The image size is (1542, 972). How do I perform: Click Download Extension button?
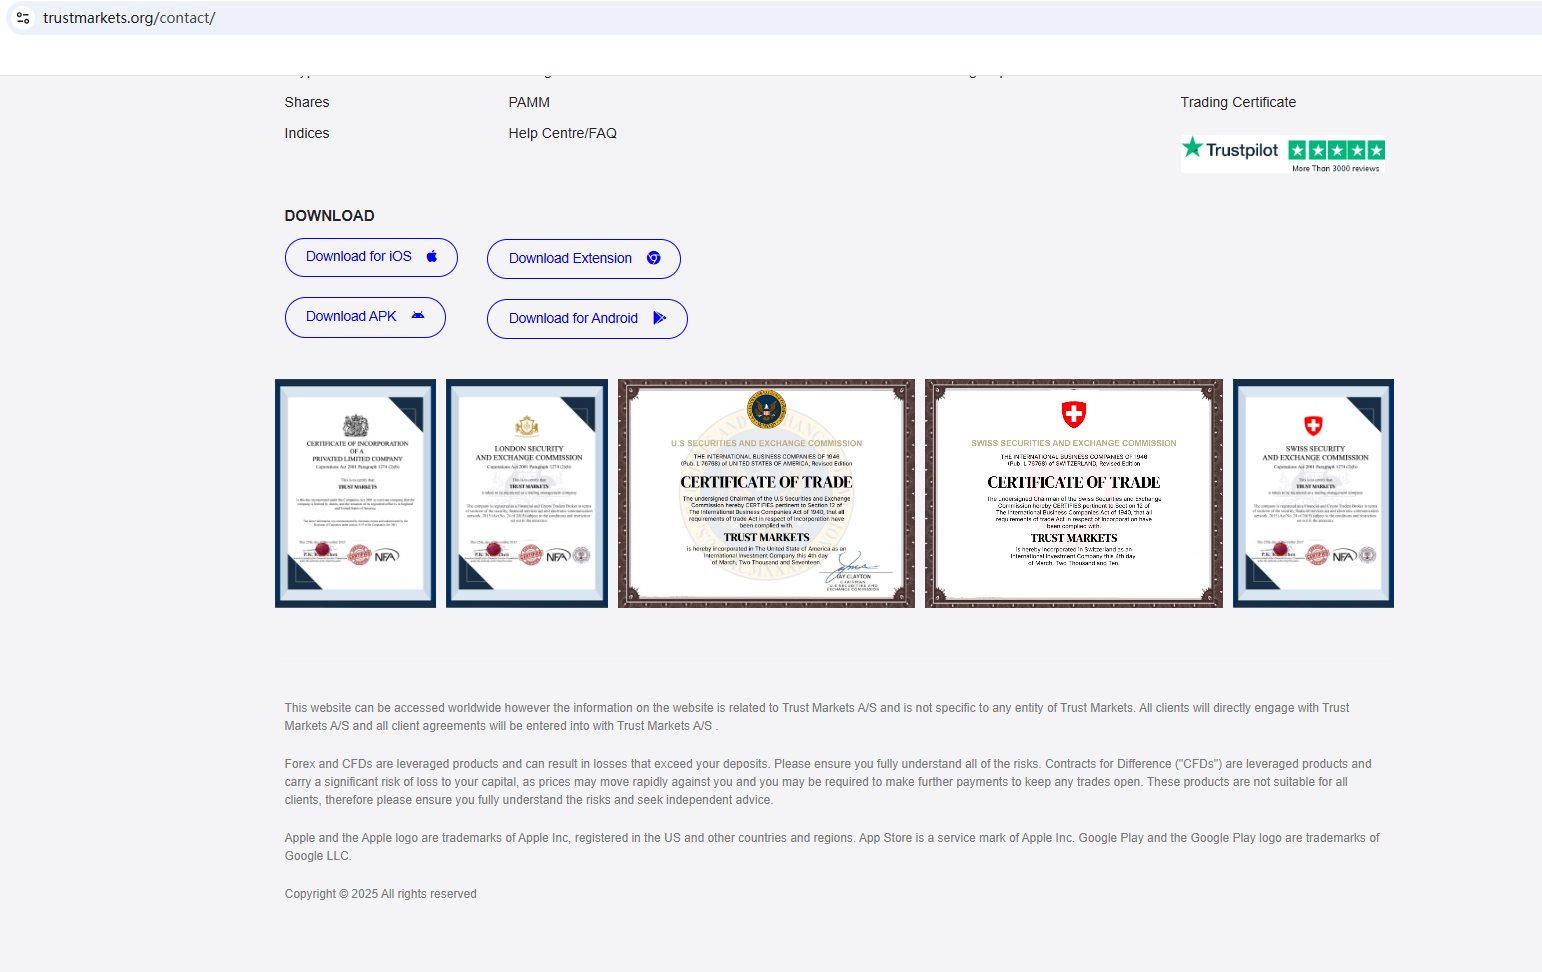pyautogui.click(x=584, y=259)
